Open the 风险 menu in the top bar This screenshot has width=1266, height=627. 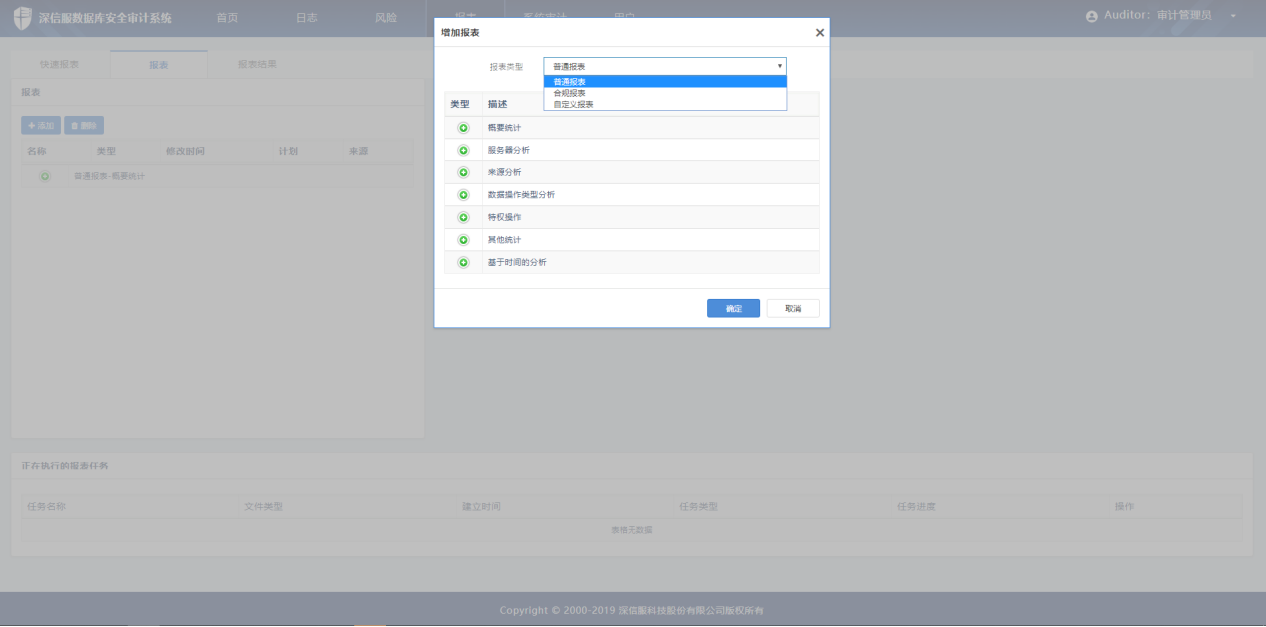pos(385,17)
